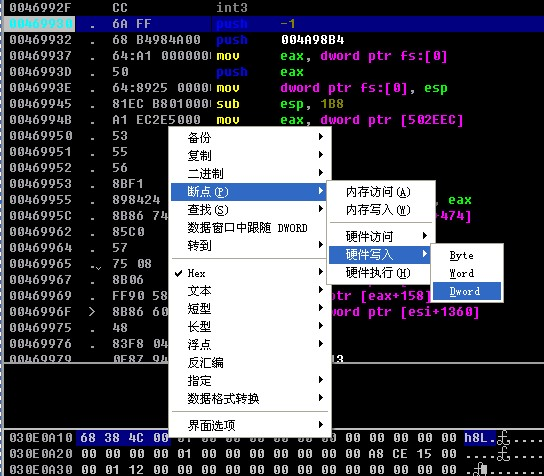Select the 硬件写入 hardware write entry
The height and width of the screenshot is (476, 544).
point(381,254)
